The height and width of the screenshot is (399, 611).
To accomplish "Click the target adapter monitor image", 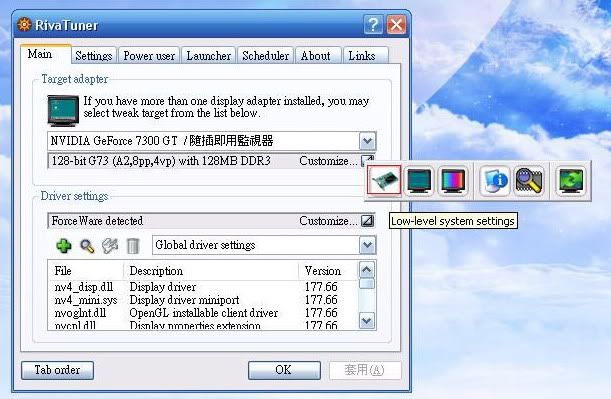I will 63,111.
